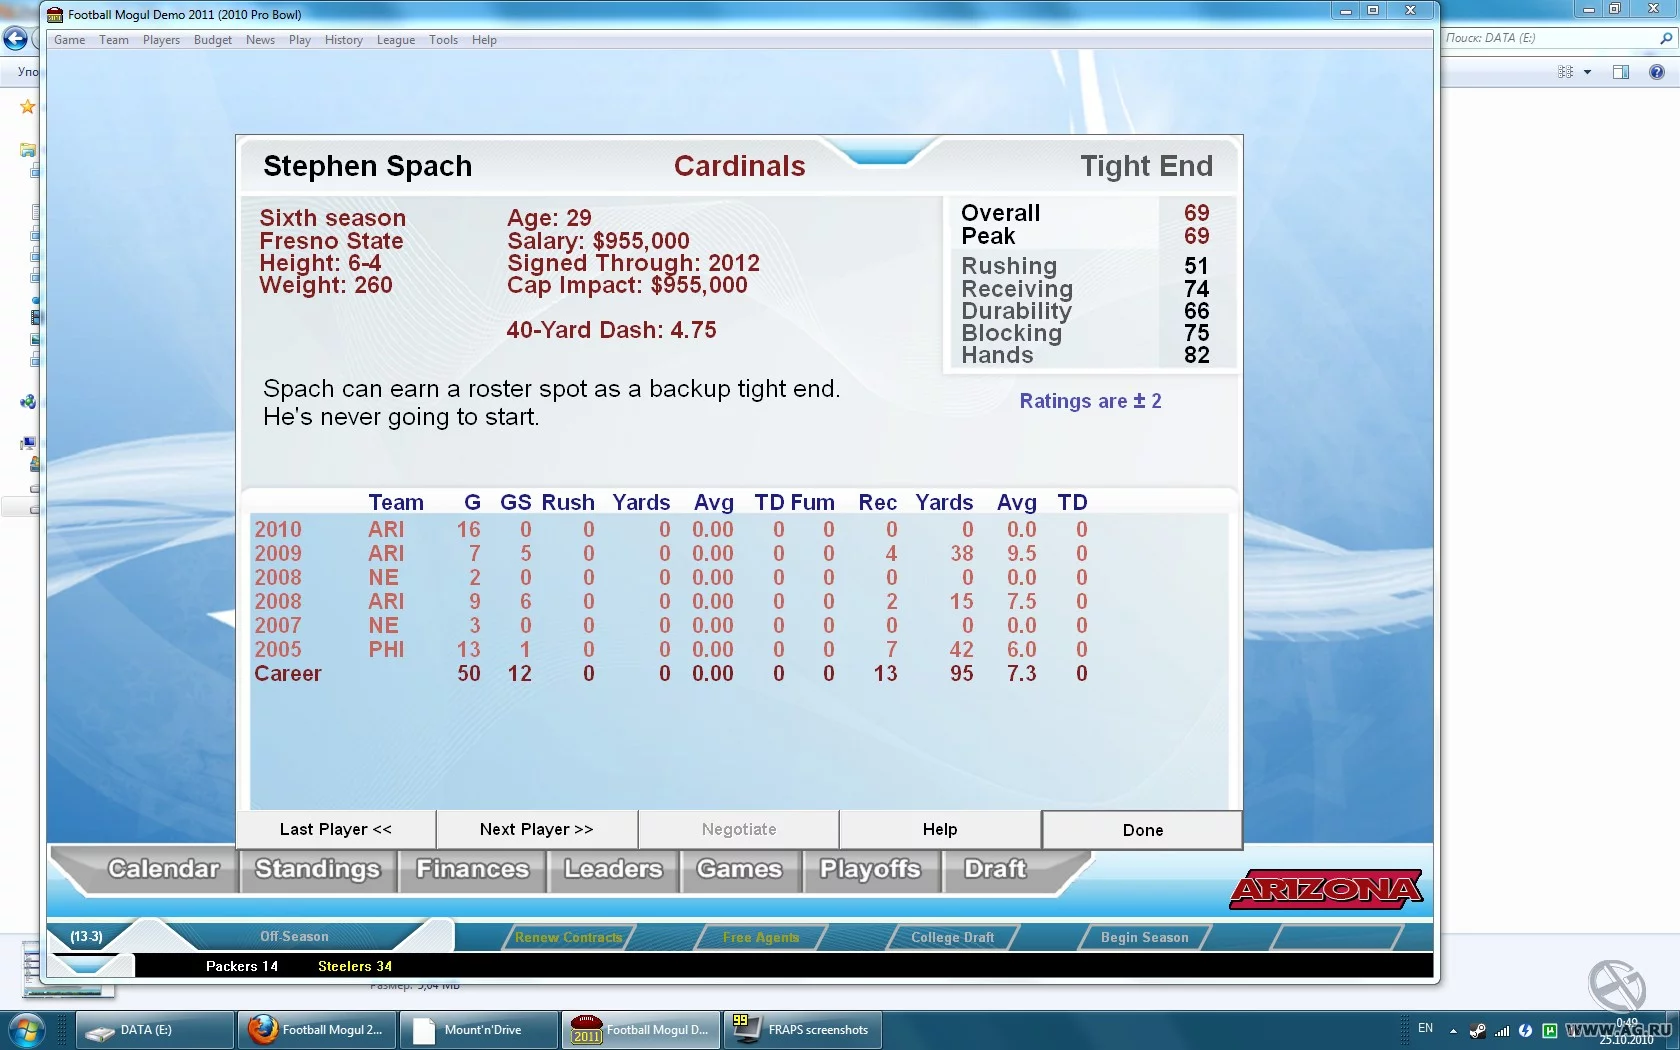Image resolution: width=1680 pixels, height=1050 pixels.
Task: Select College Draft stage
Action: (952, 937)
